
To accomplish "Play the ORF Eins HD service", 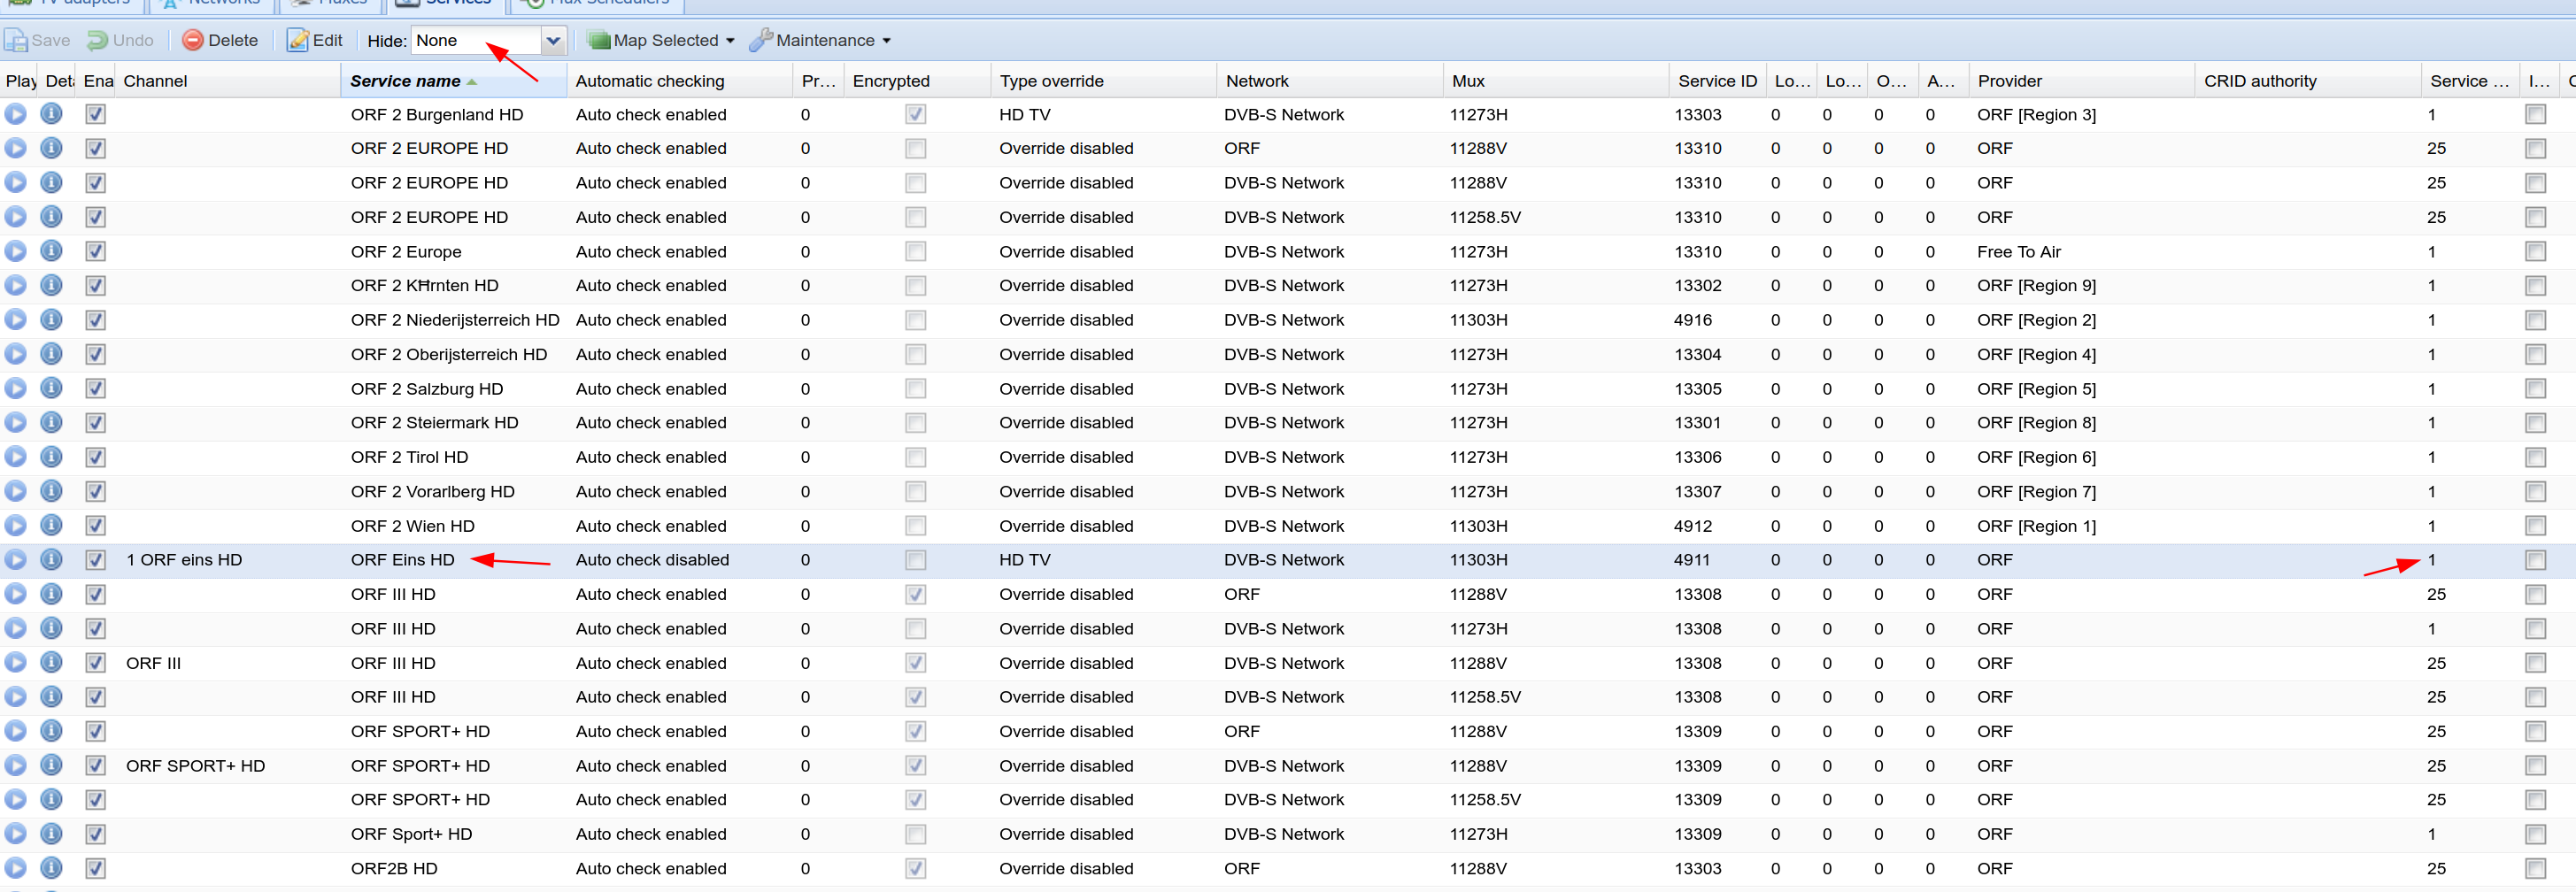I will click(15, 560).
